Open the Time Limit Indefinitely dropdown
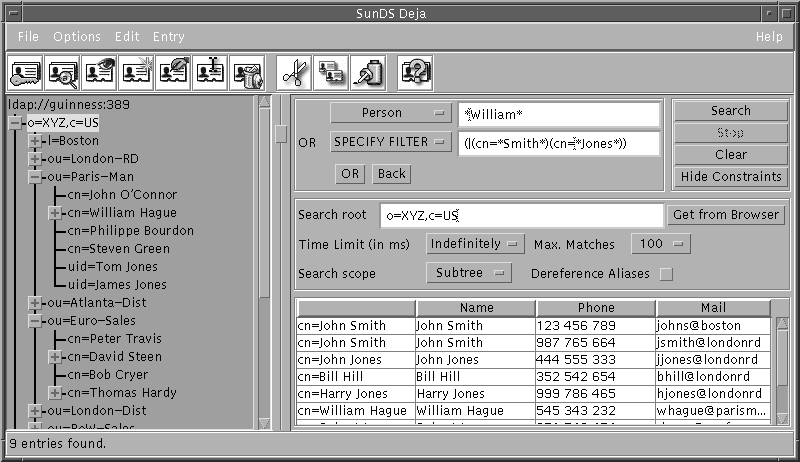The width and height of the screenshot is (800, 462). click(x=475, y=244)
